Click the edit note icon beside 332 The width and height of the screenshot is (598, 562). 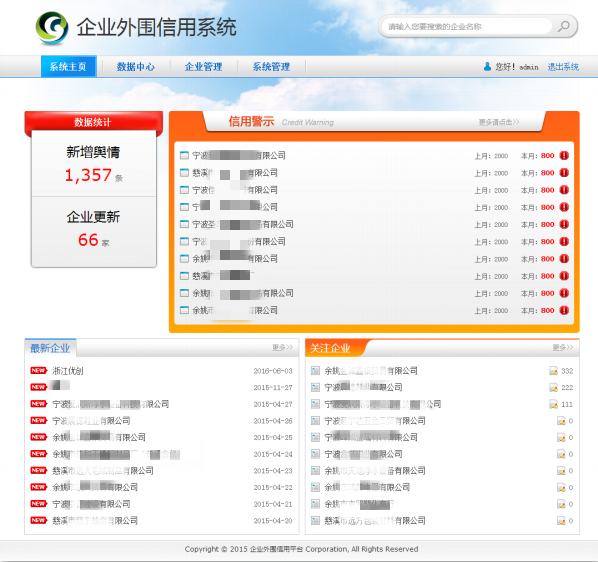(x=553, y=371)
